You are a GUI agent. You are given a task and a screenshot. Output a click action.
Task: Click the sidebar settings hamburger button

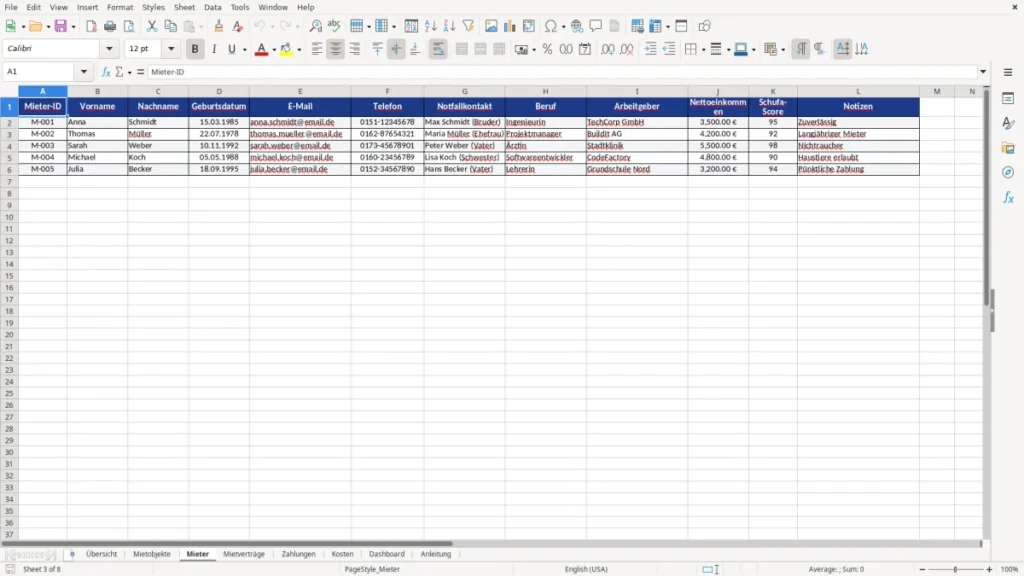click(x=1008, y=72)
